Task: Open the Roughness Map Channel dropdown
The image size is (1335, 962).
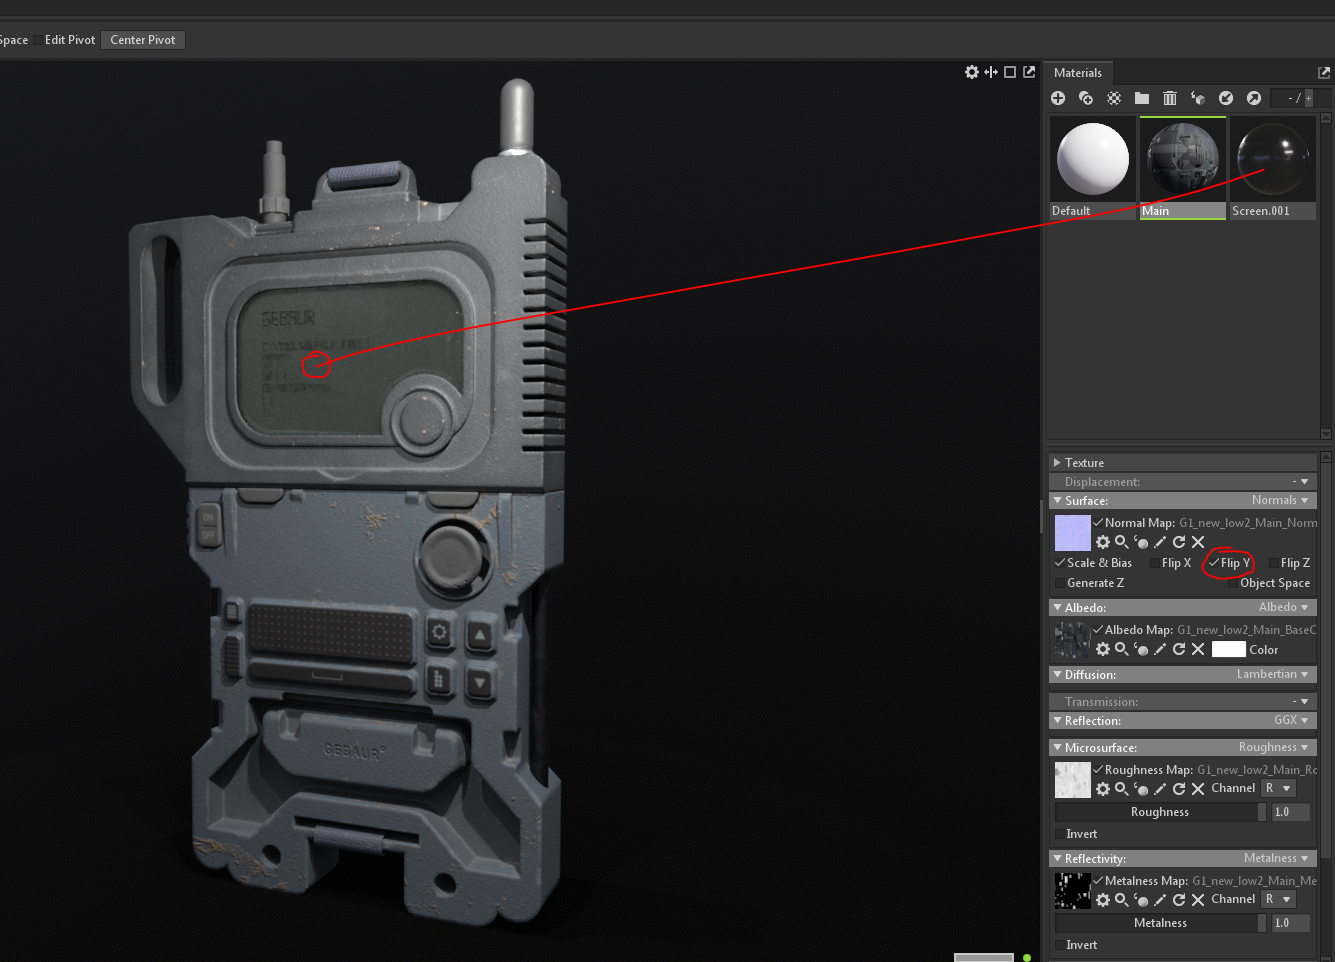Action: coord(1278,788)
